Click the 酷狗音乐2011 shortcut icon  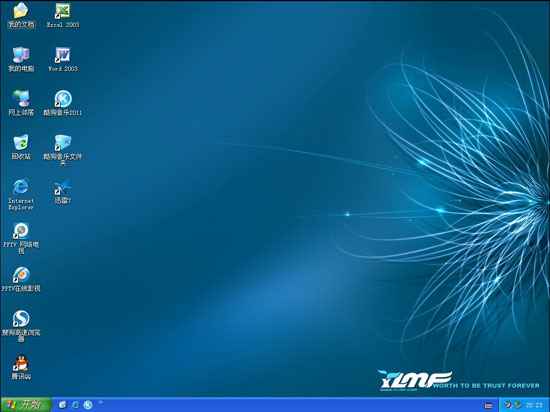point(63,103)
